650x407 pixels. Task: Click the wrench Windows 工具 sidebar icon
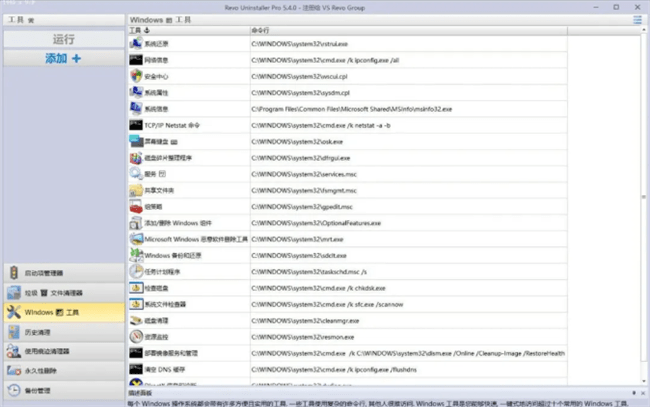tap(14, 312)
